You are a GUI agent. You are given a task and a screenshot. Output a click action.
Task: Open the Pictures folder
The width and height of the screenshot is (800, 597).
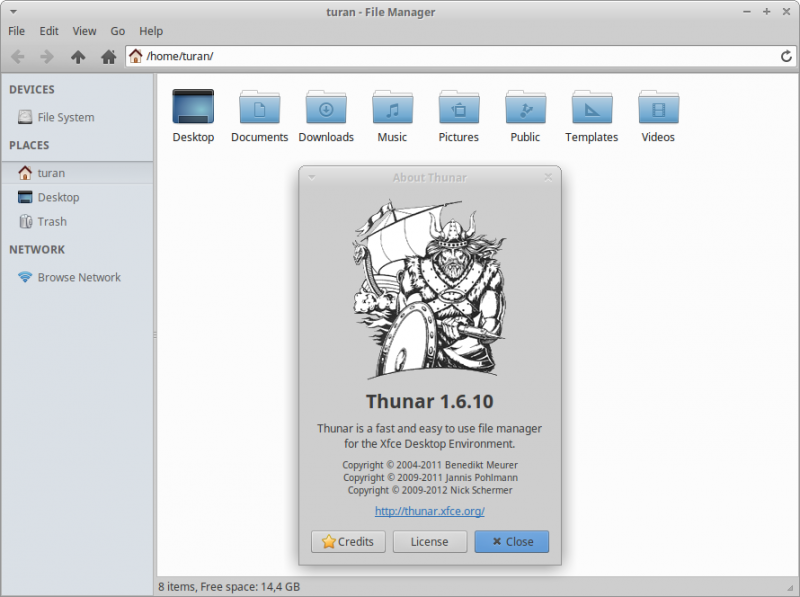[459, 116]
